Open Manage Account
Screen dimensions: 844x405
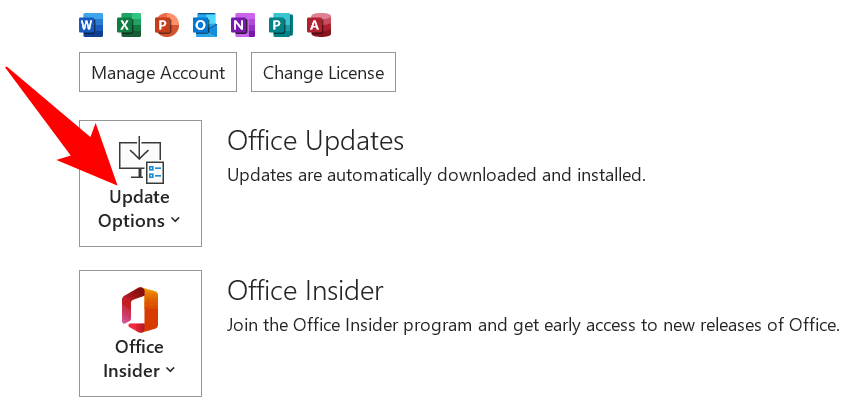[158, 73]
